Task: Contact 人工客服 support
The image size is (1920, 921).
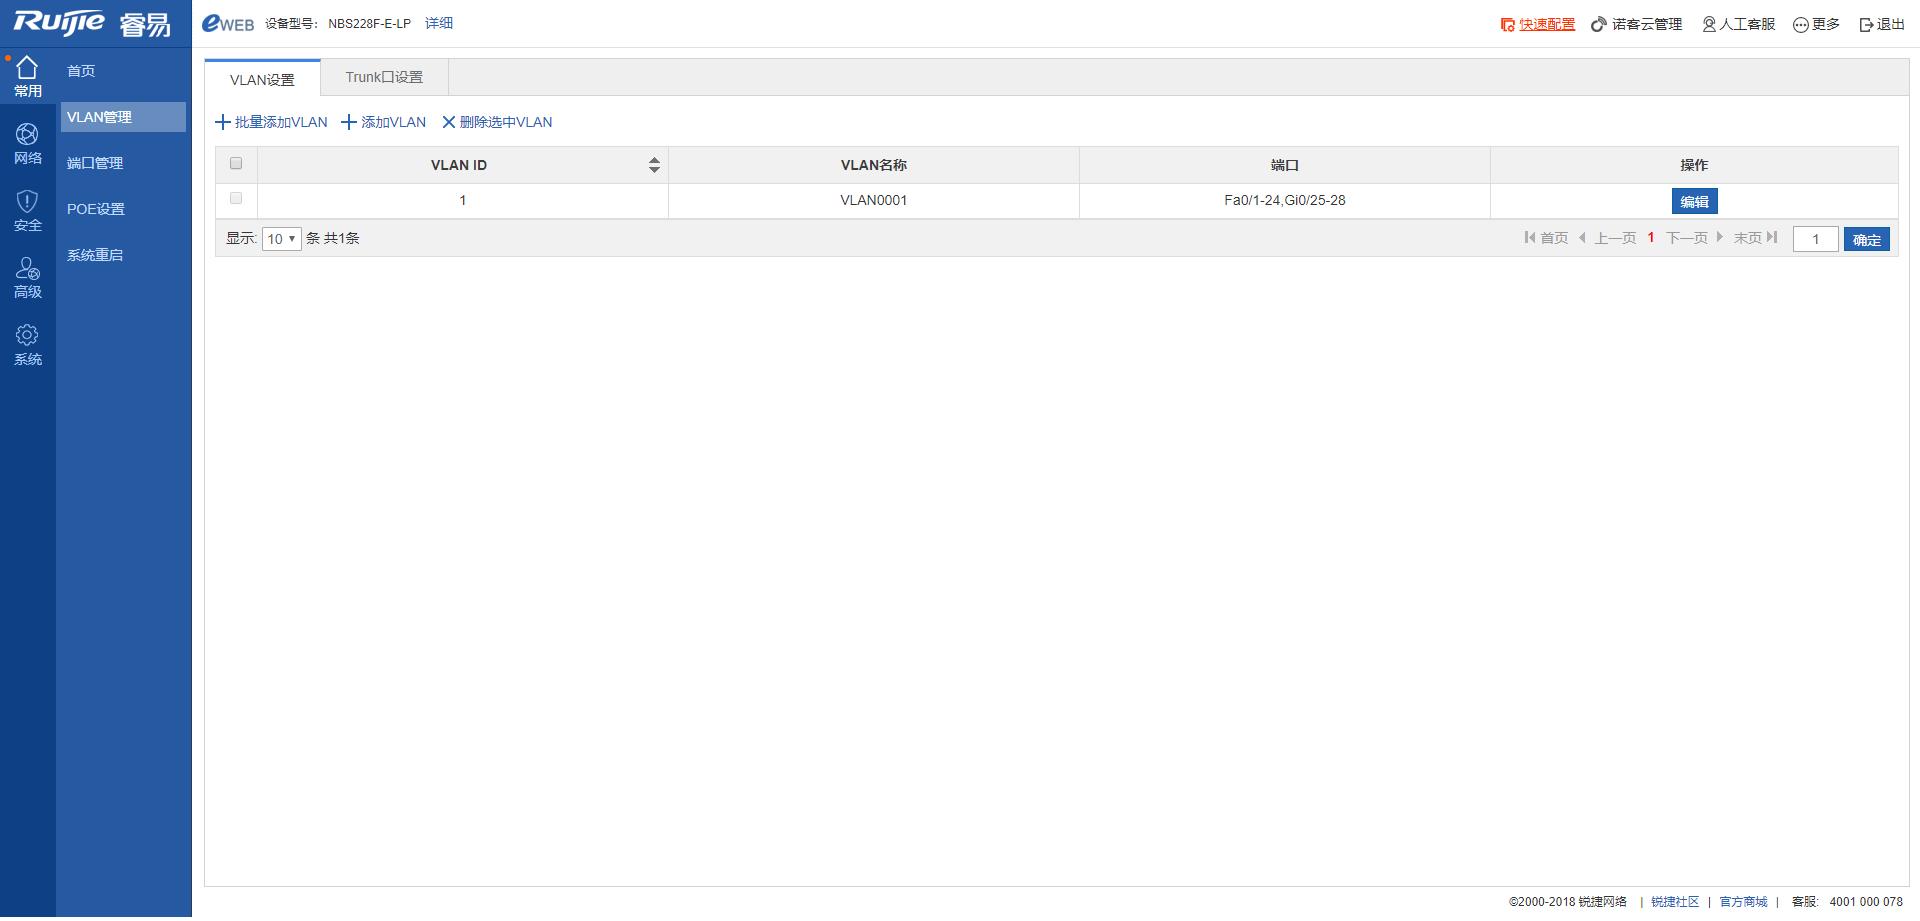Action: (x=1738, y=25)
